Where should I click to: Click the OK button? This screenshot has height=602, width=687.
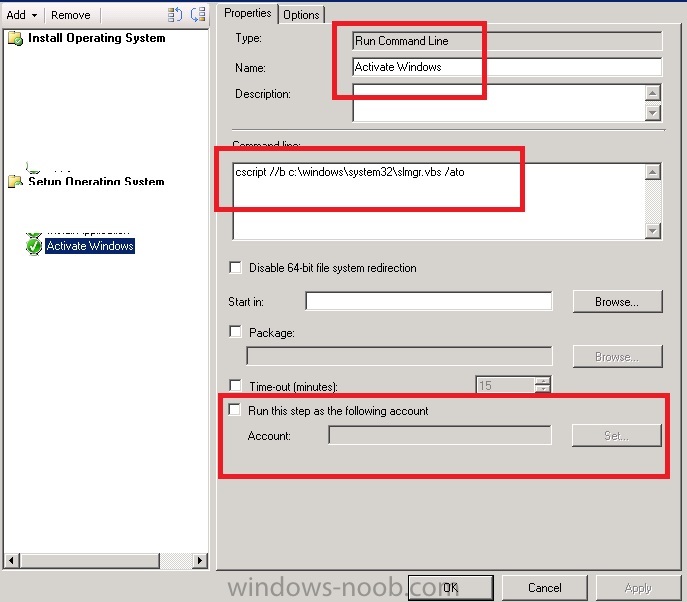coord(450,588)
